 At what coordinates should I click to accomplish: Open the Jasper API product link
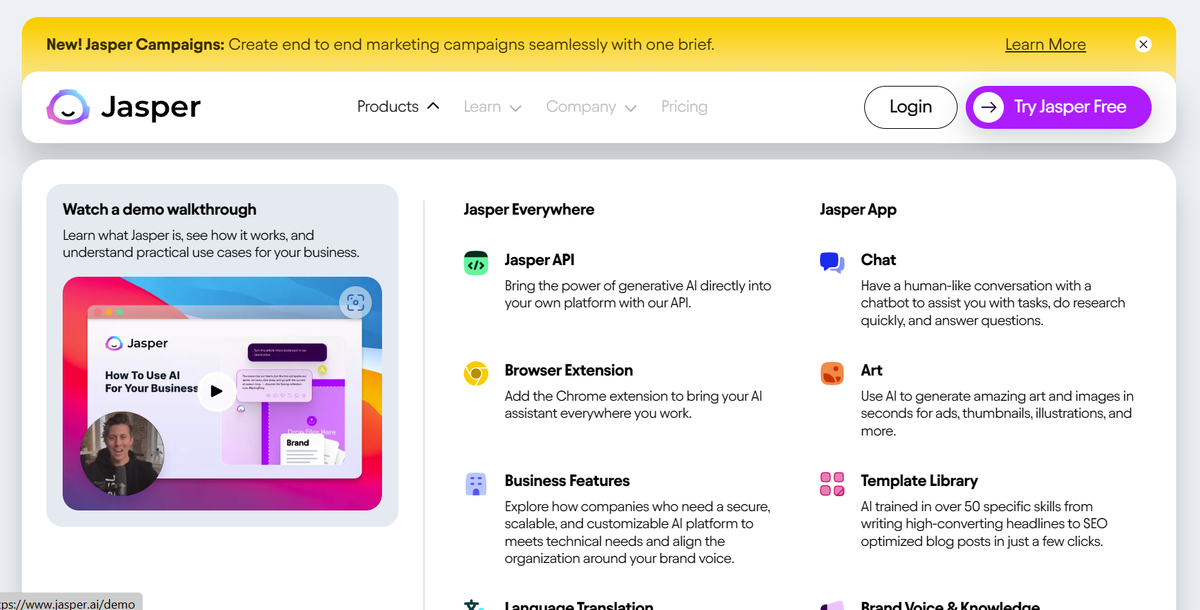(x=539, y=260)
